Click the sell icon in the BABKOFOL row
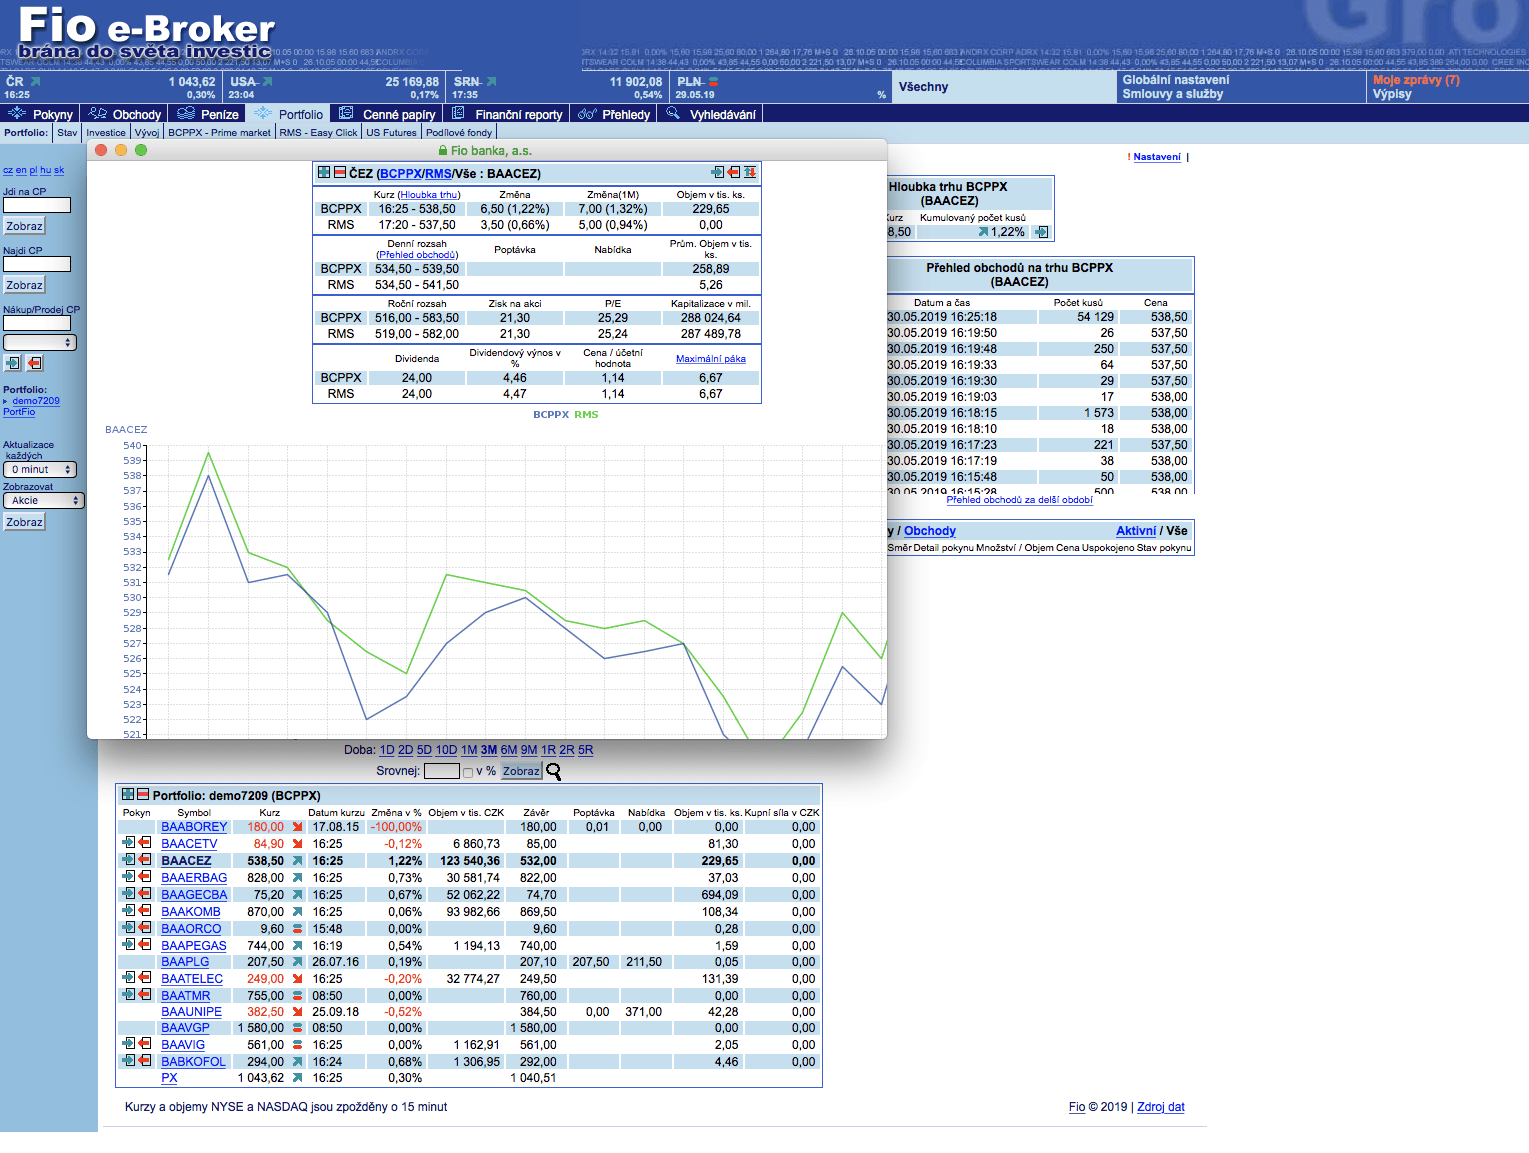 (145, 1061)
